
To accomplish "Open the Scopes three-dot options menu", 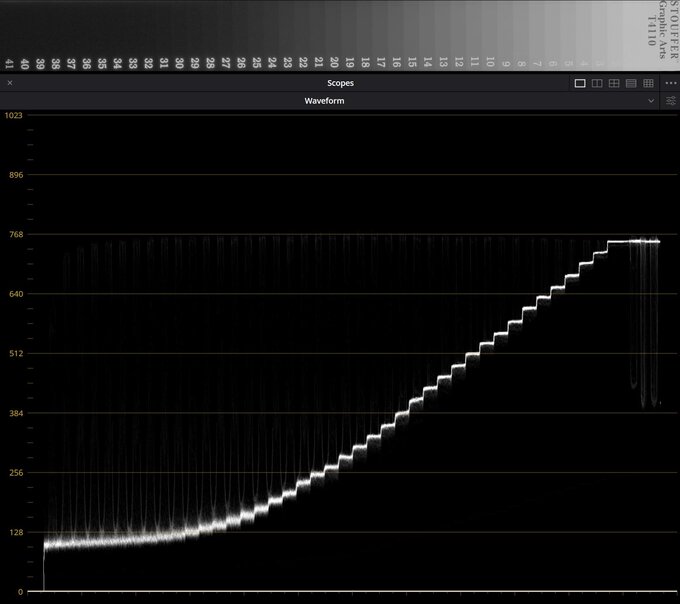I will [670, 83].
